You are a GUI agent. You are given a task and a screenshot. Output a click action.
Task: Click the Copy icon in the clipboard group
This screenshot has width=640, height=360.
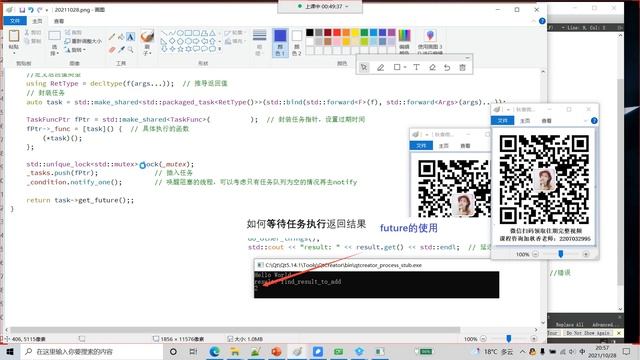point(27,41)
